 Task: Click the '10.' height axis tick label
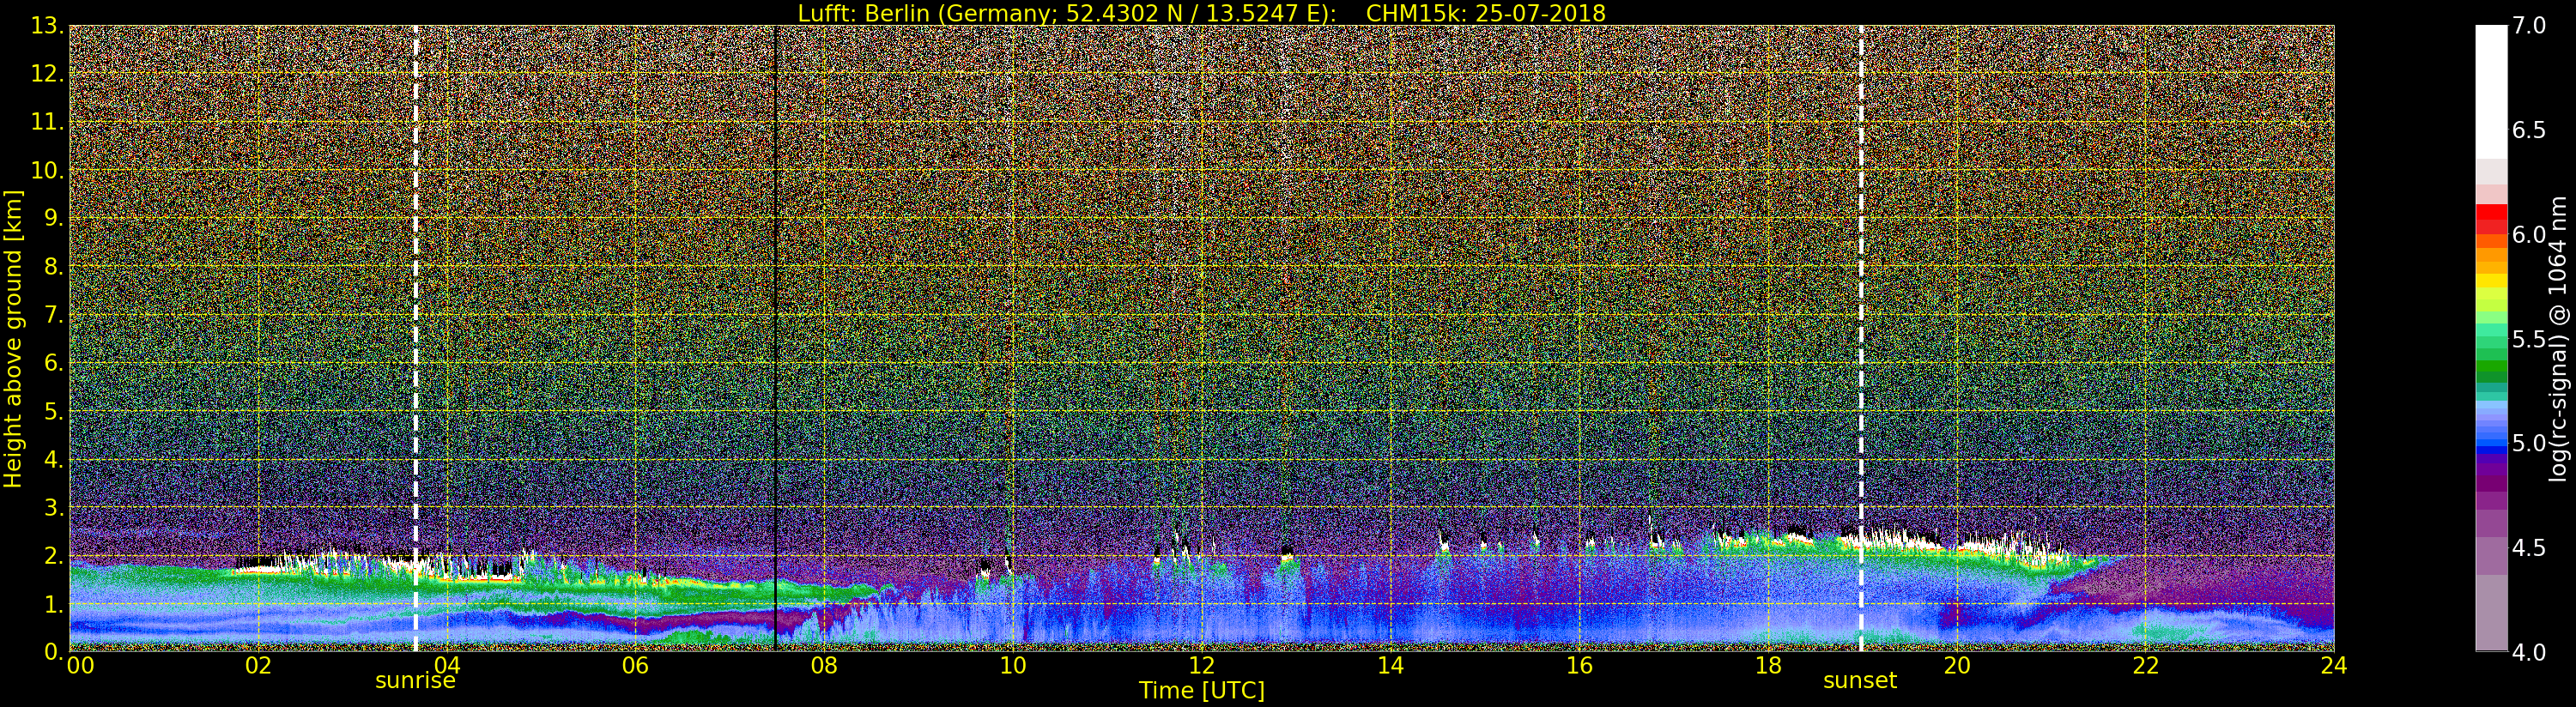pos(48,170)
